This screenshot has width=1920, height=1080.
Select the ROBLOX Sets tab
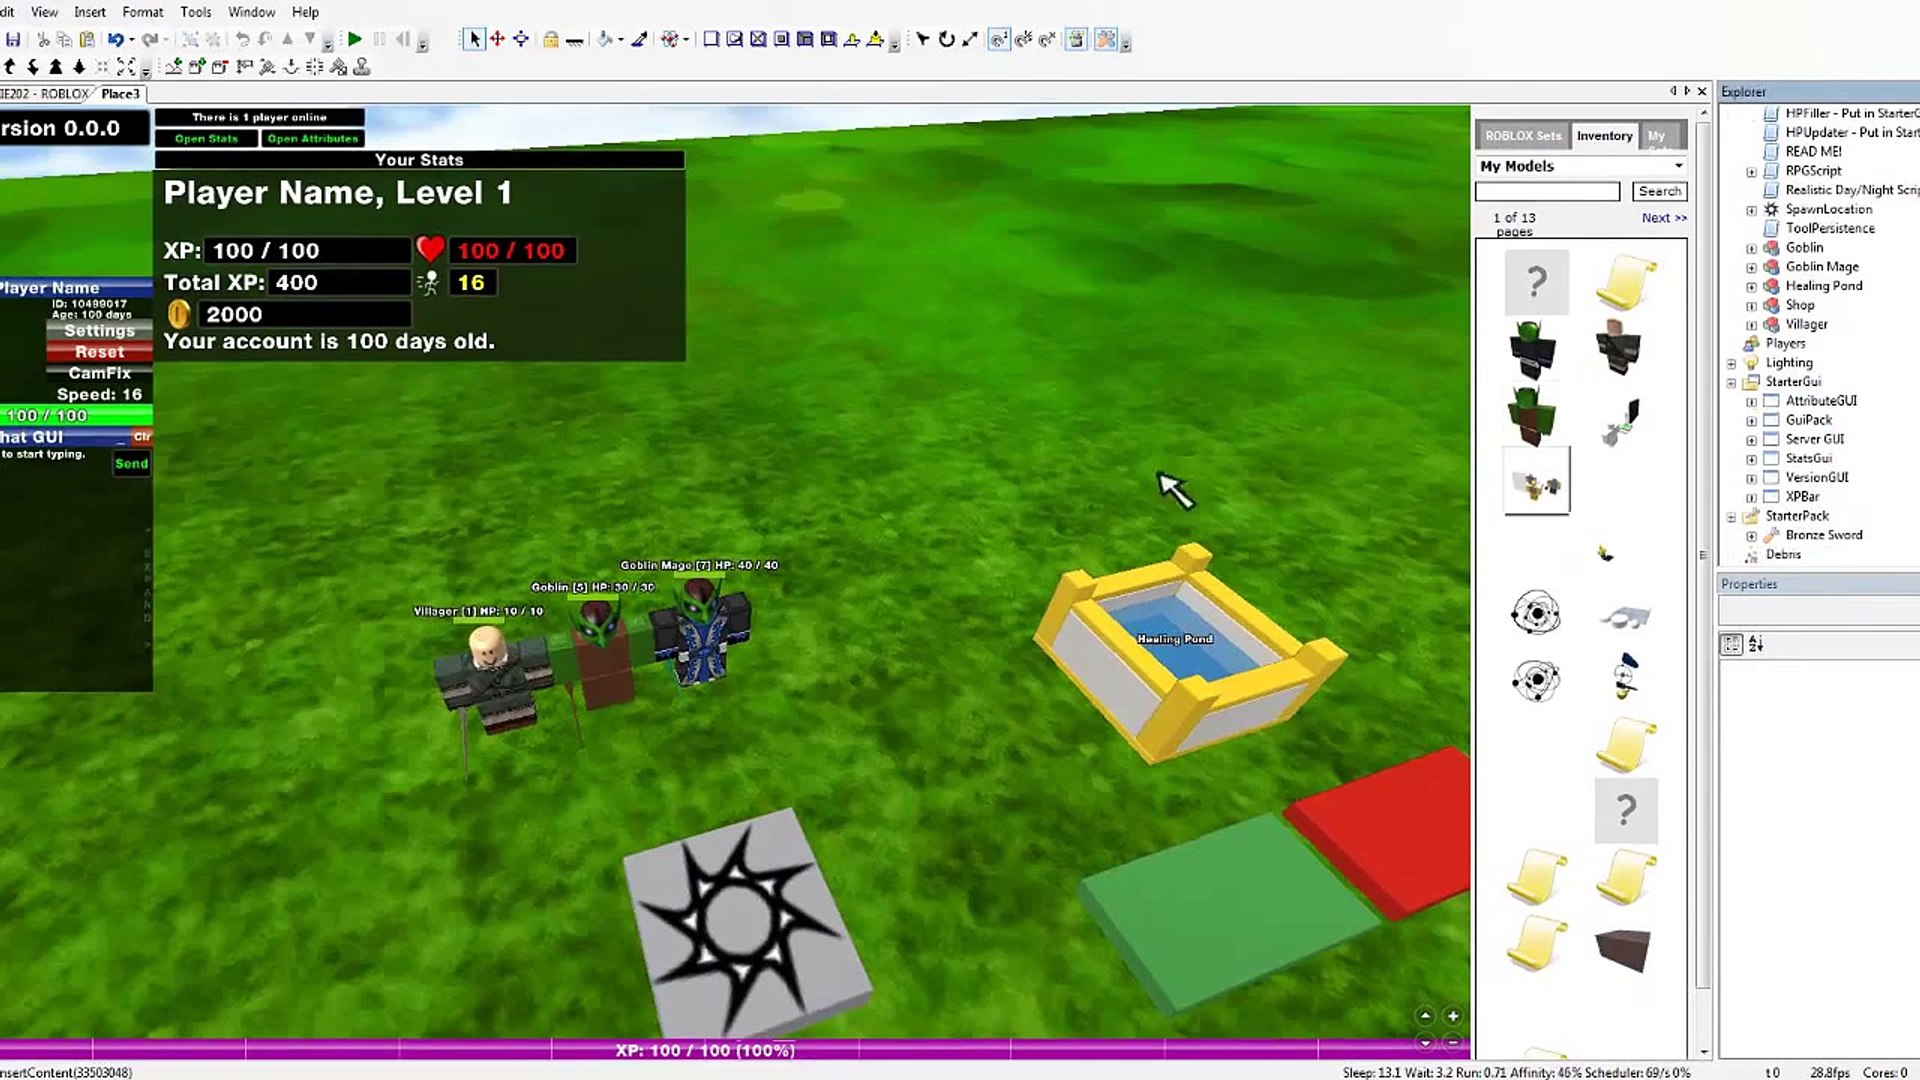1524,135
